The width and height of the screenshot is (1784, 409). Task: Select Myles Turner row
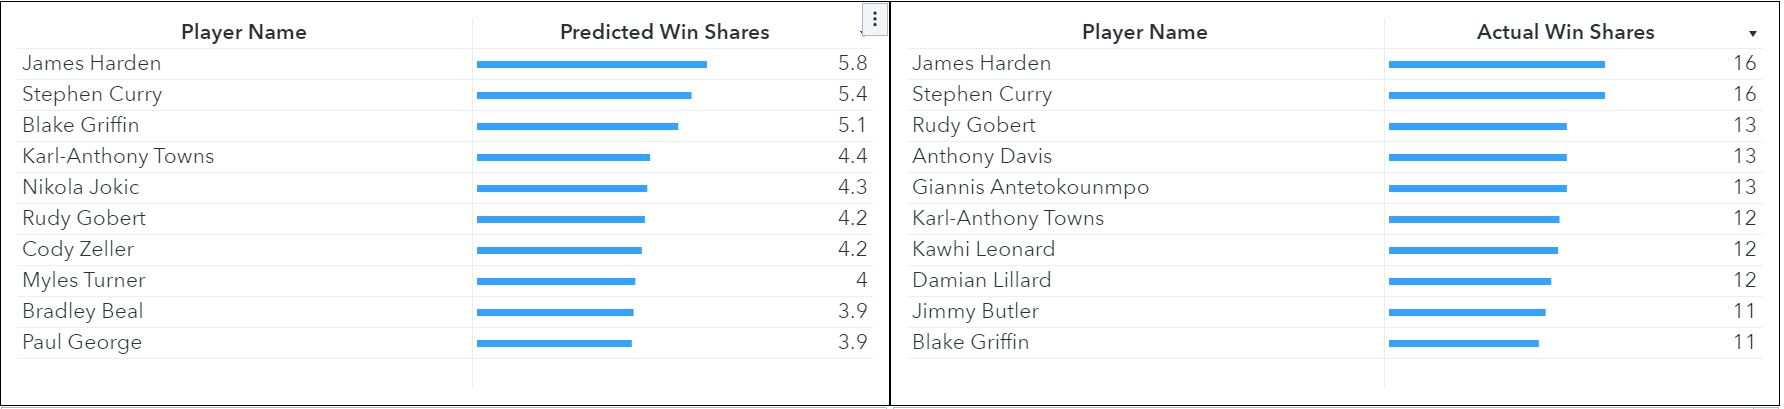pyautogui.click(x=445, y=280)
